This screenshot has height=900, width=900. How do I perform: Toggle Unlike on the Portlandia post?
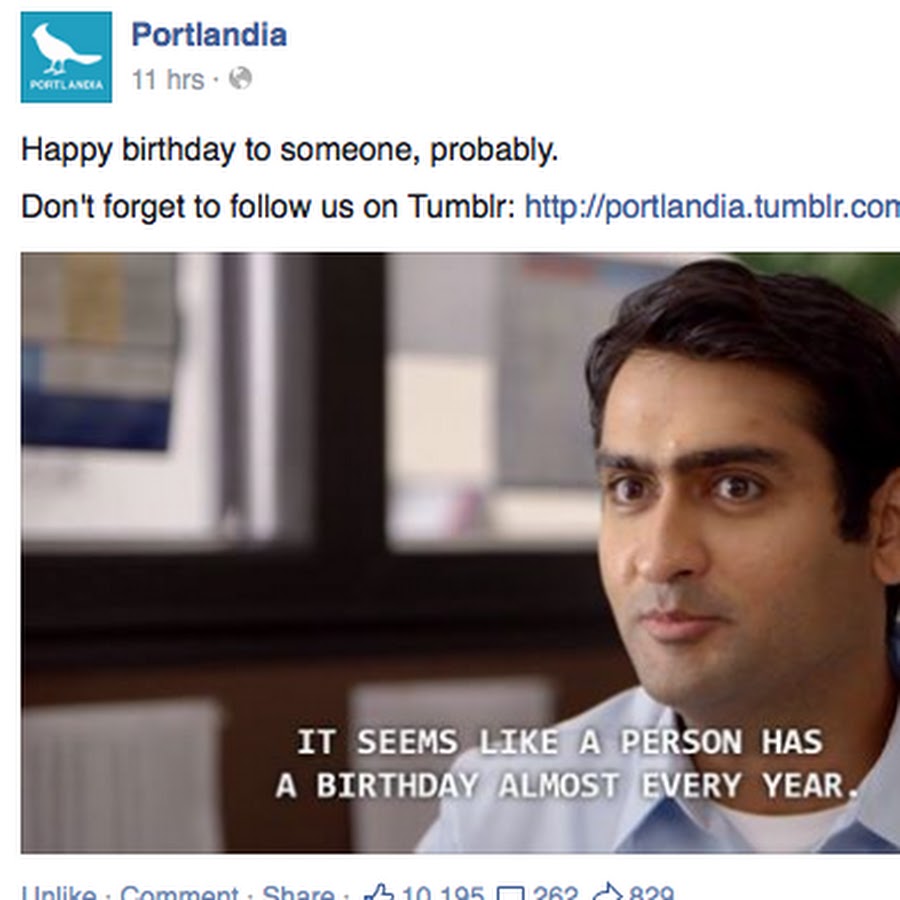pos(59,892)
